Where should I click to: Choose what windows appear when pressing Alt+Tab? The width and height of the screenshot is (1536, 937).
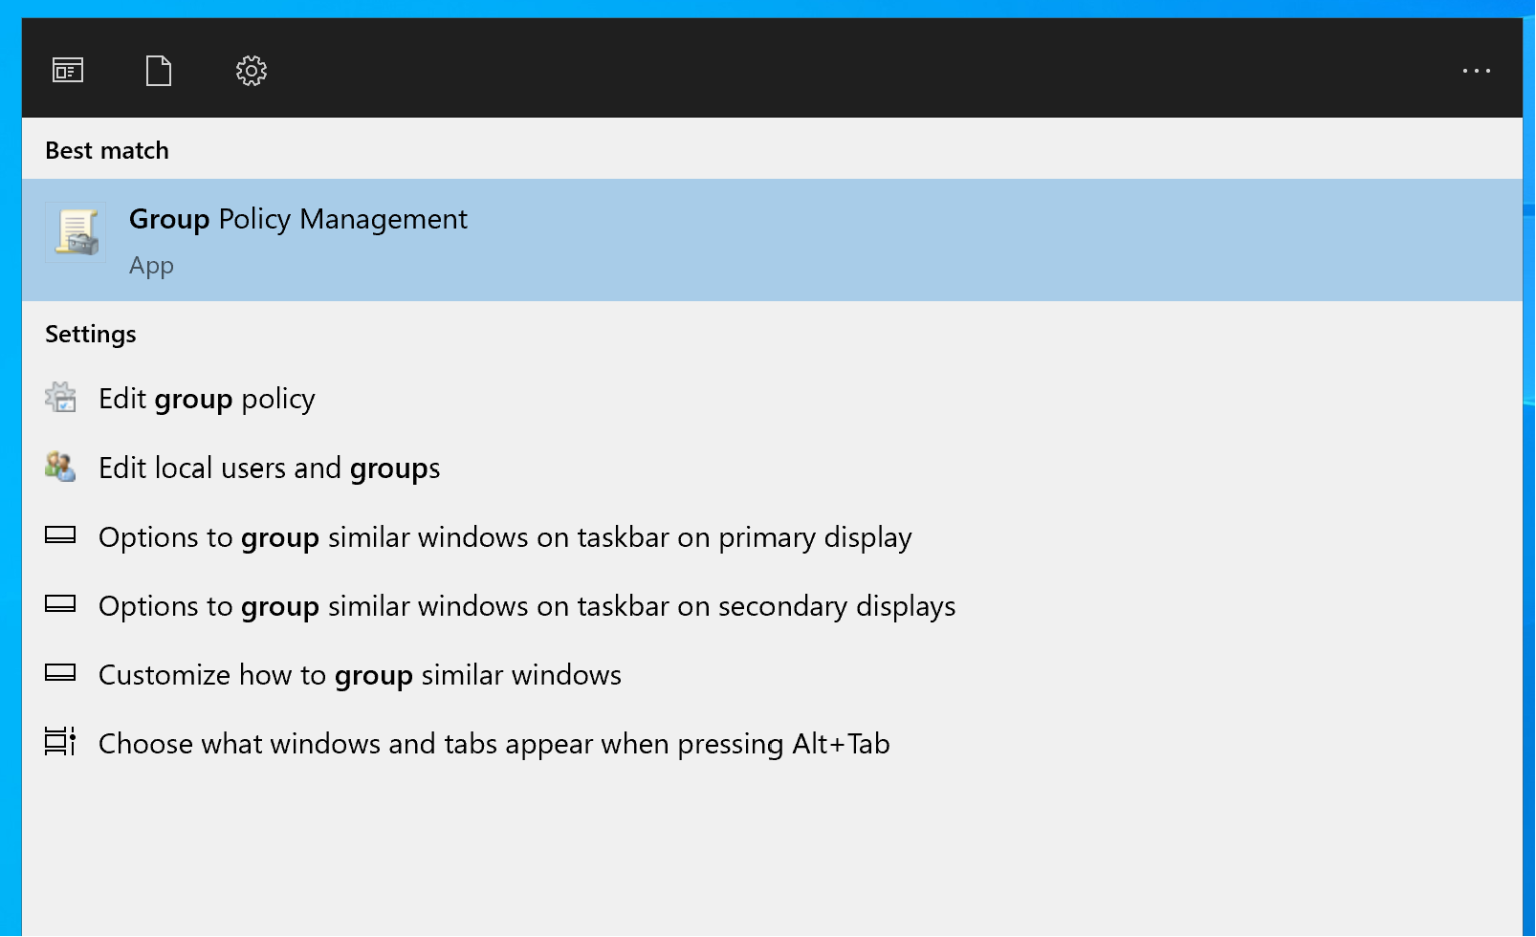coord(494,743)
